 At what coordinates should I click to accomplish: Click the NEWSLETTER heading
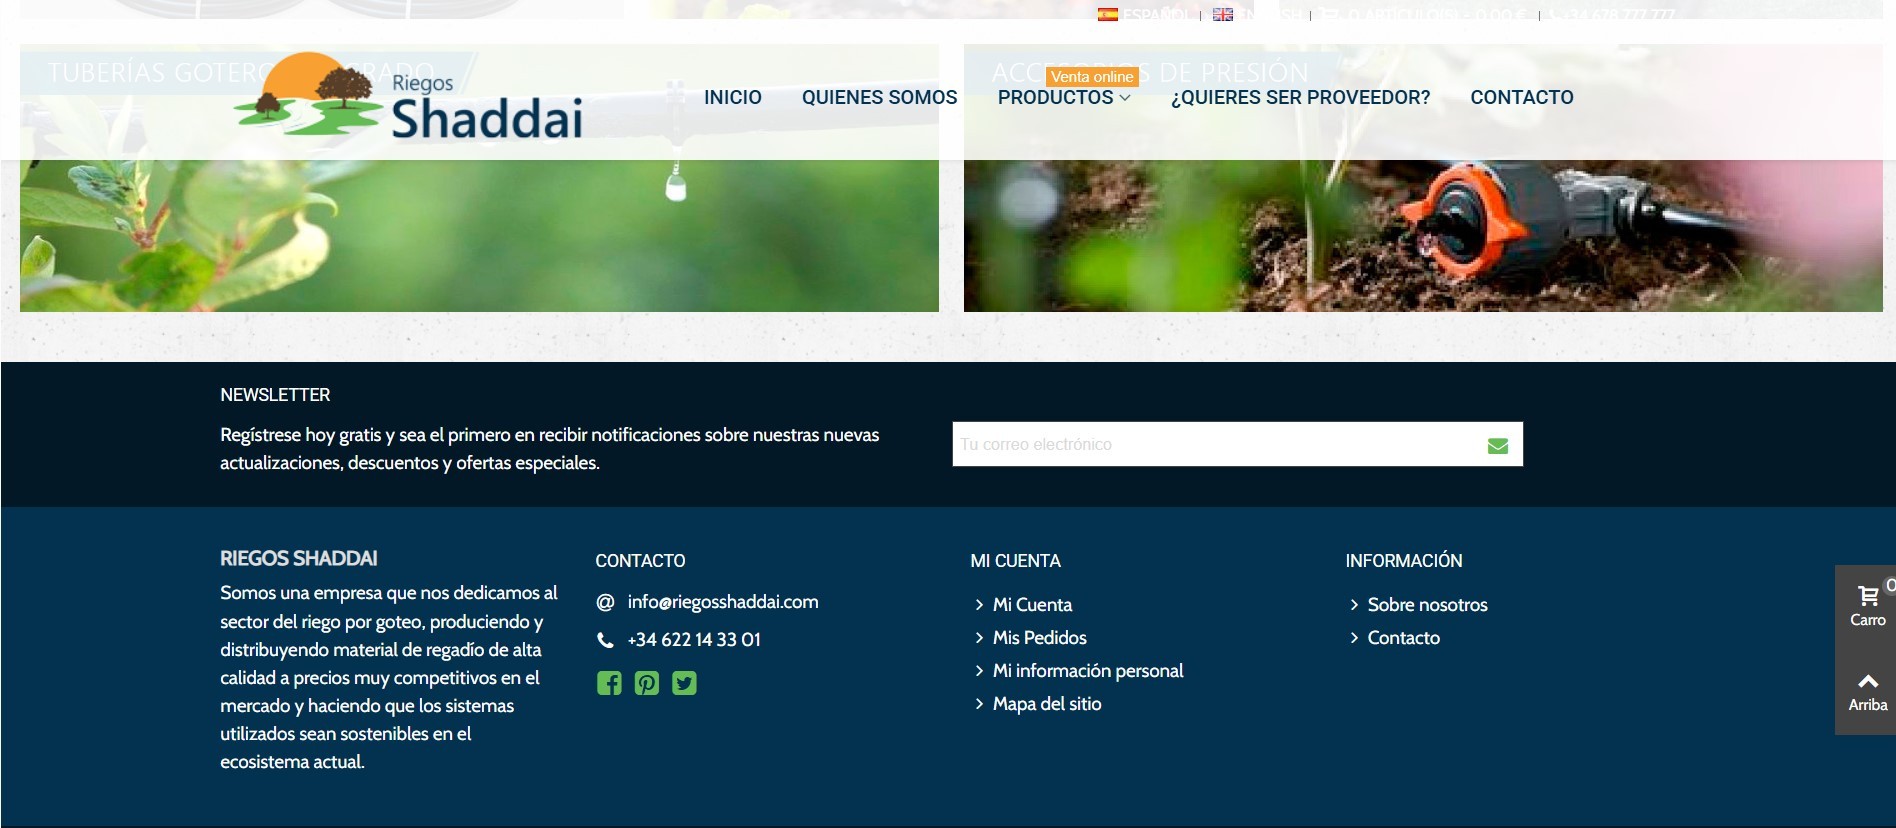pos(275,395)
